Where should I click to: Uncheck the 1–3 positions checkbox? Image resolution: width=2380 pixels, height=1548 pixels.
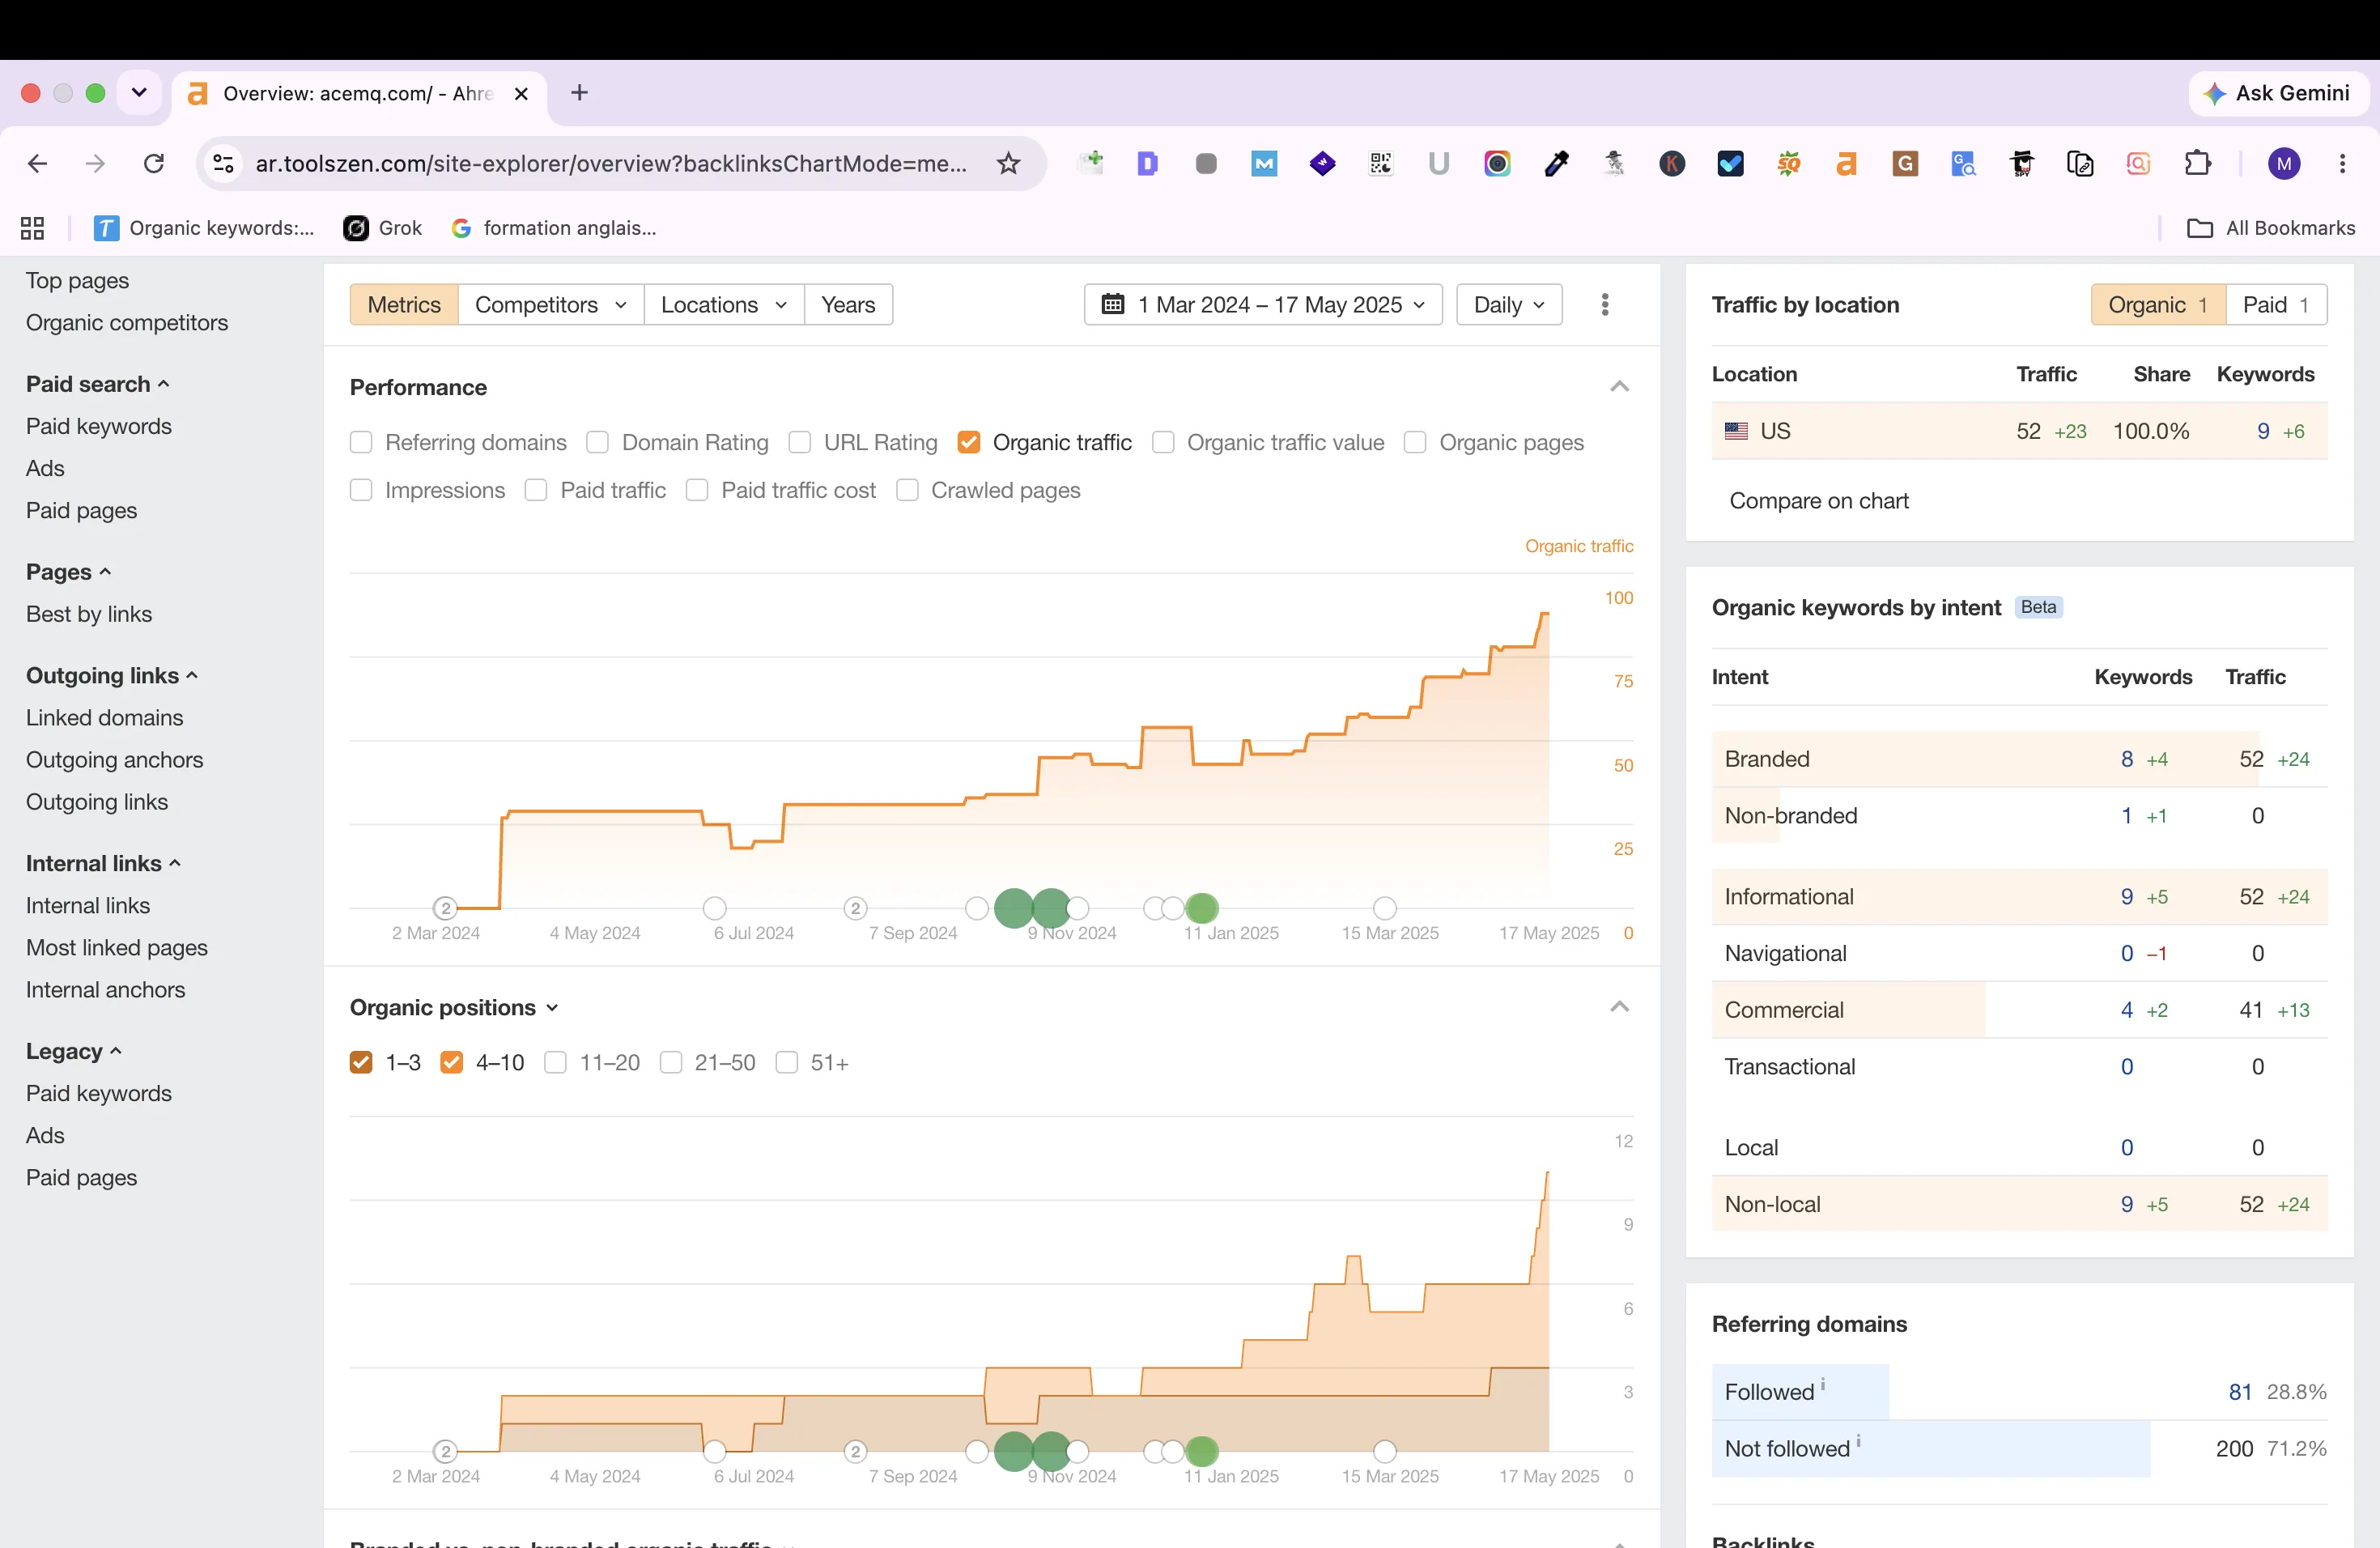point(361,1062)
